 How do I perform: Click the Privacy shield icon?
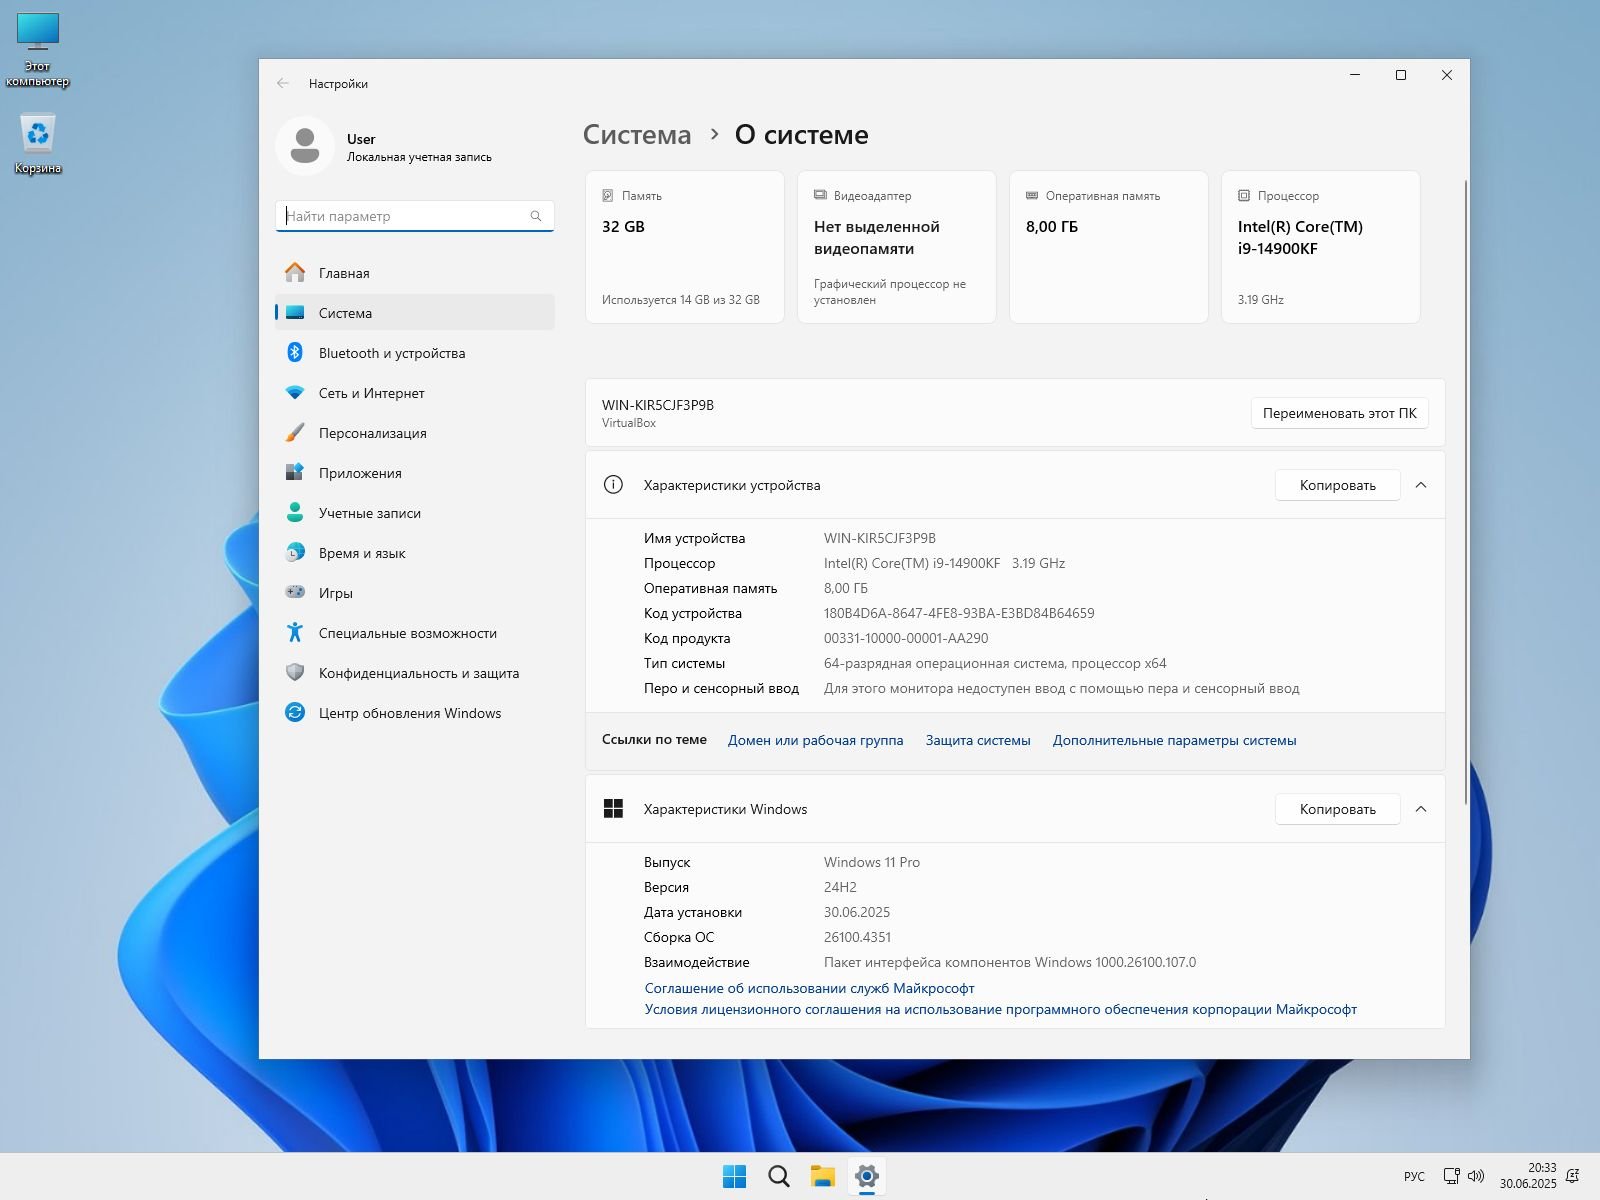click(x=295, y=672)
